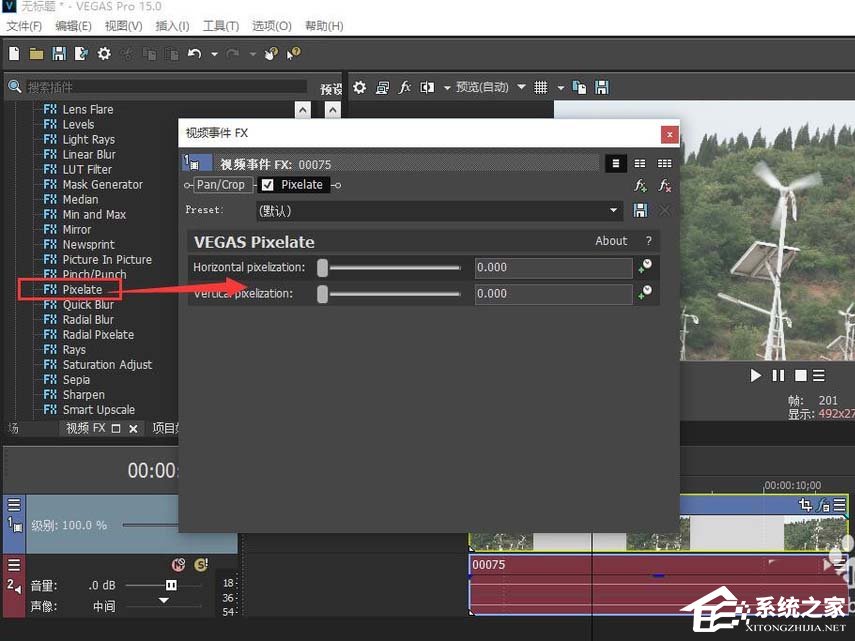The image size is (855, 641).
Task: Expand the undo history dropdown arrow
Action: 214,54
